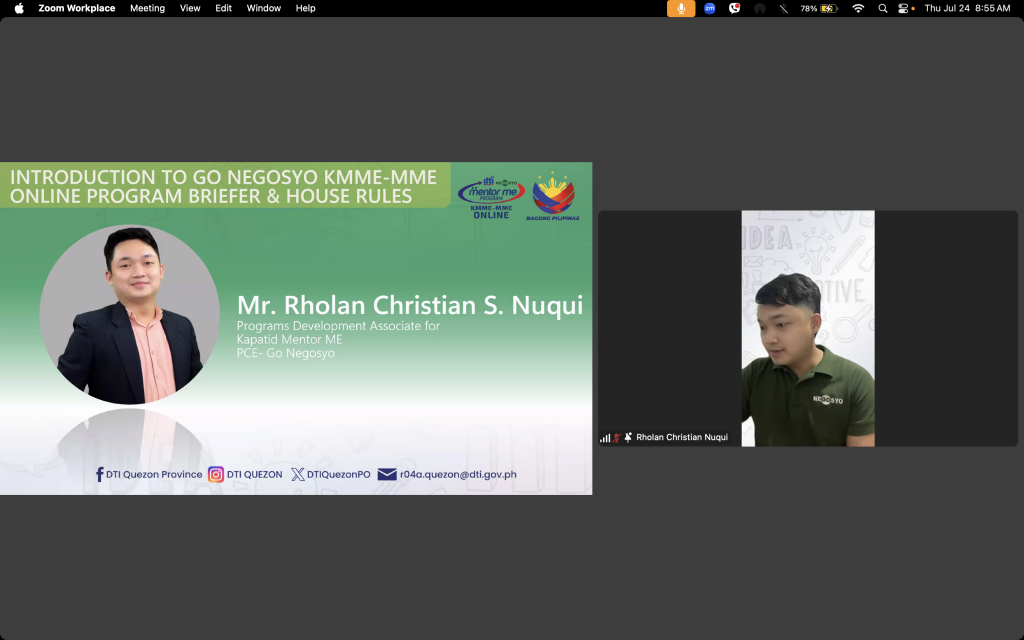Image resolution: width=1024 pixels, height=640 pixels.
Task: Click the name label Rholan Christian Nuqui
Action: click(682, 438)
